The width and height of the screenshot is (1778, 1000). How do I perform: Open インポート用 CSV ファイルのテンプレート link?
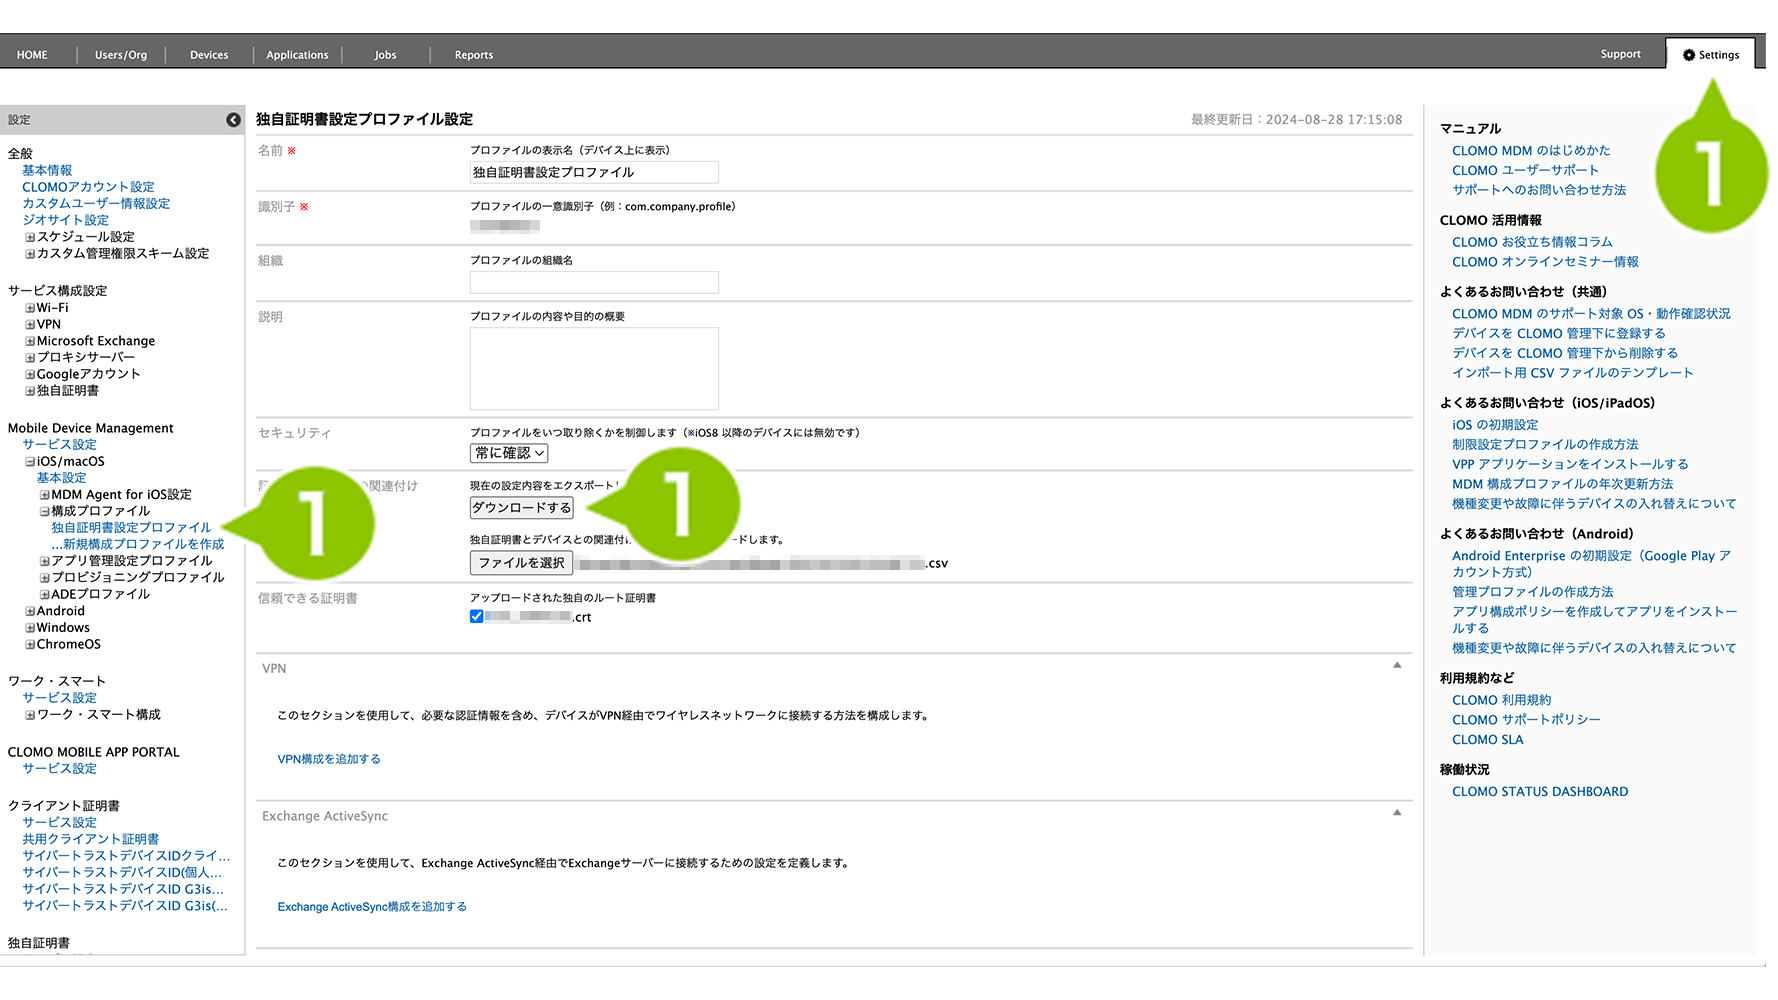click(x=1573, y=373)
